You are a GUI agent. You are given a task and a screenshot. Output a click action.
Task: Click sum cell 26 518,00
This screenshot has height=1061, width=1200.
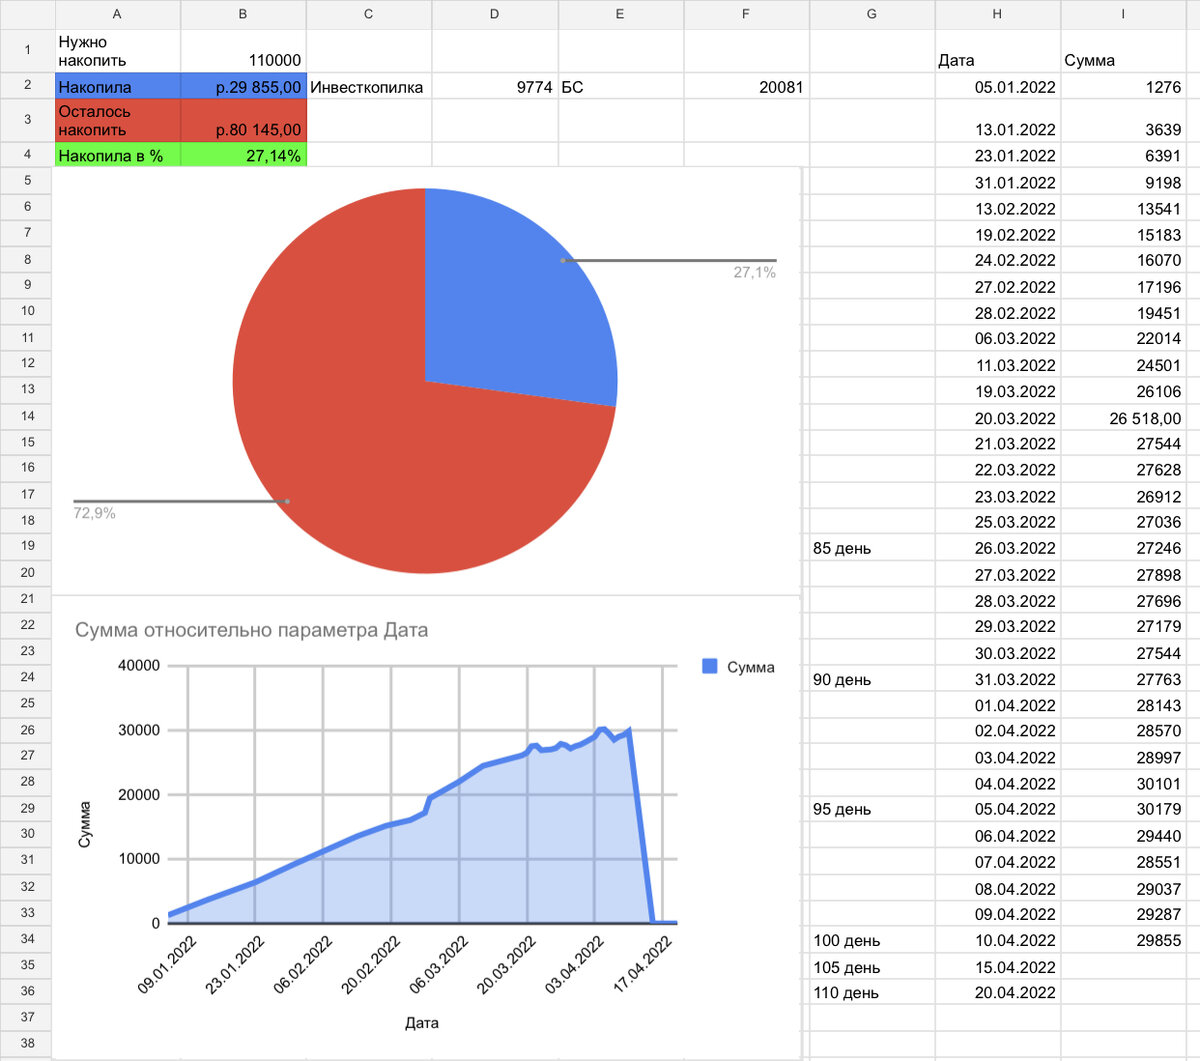click(1123, 418)
